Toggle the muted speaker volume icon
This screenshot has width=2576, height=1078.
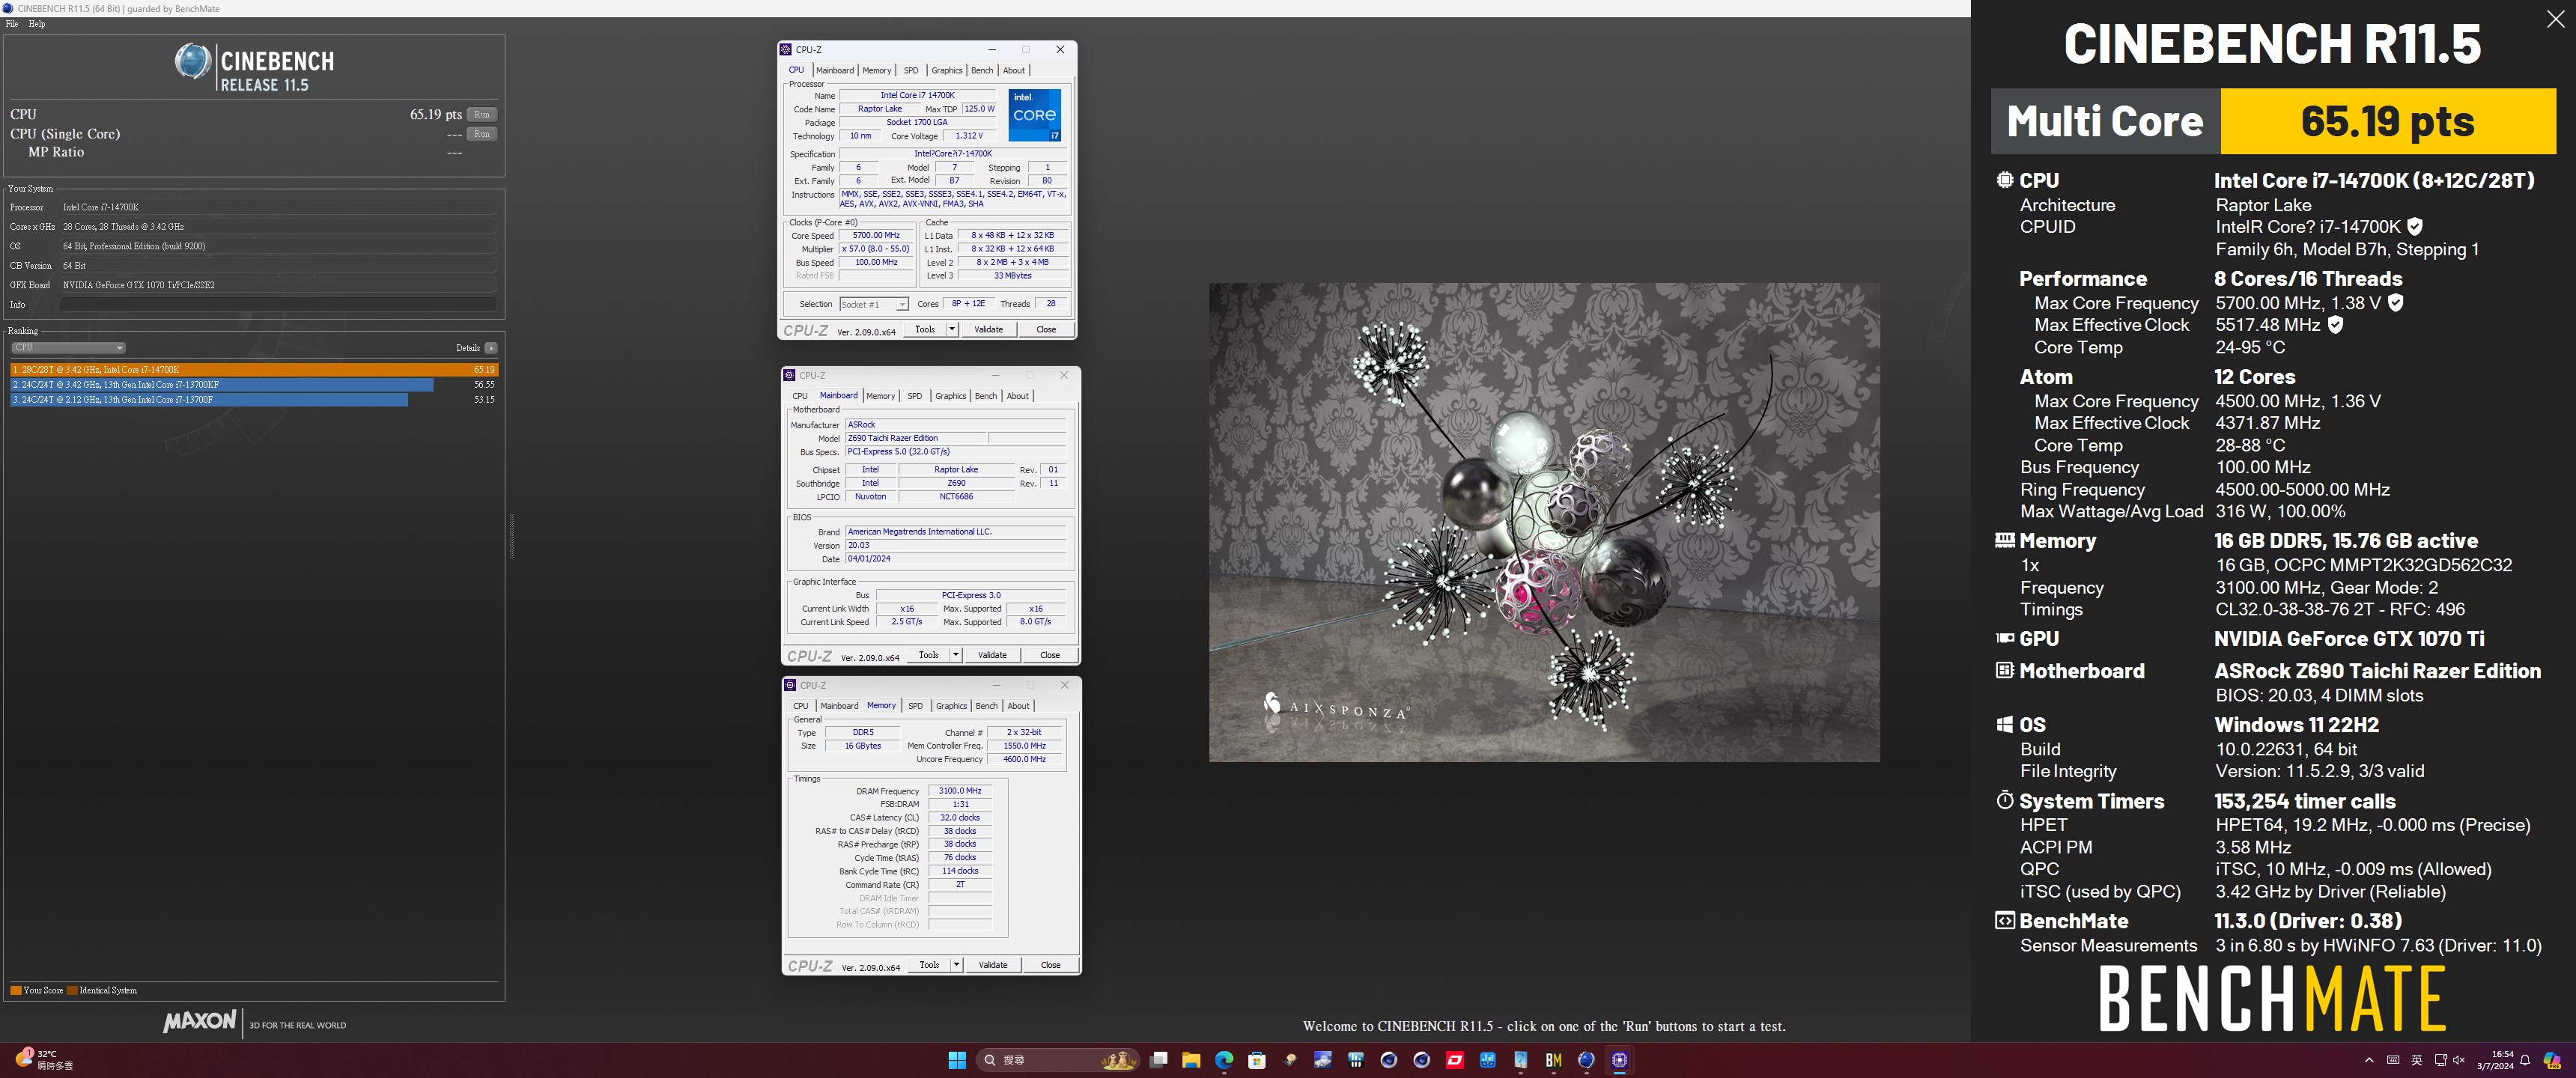pyautogui.click(x=2459, y=1060)
